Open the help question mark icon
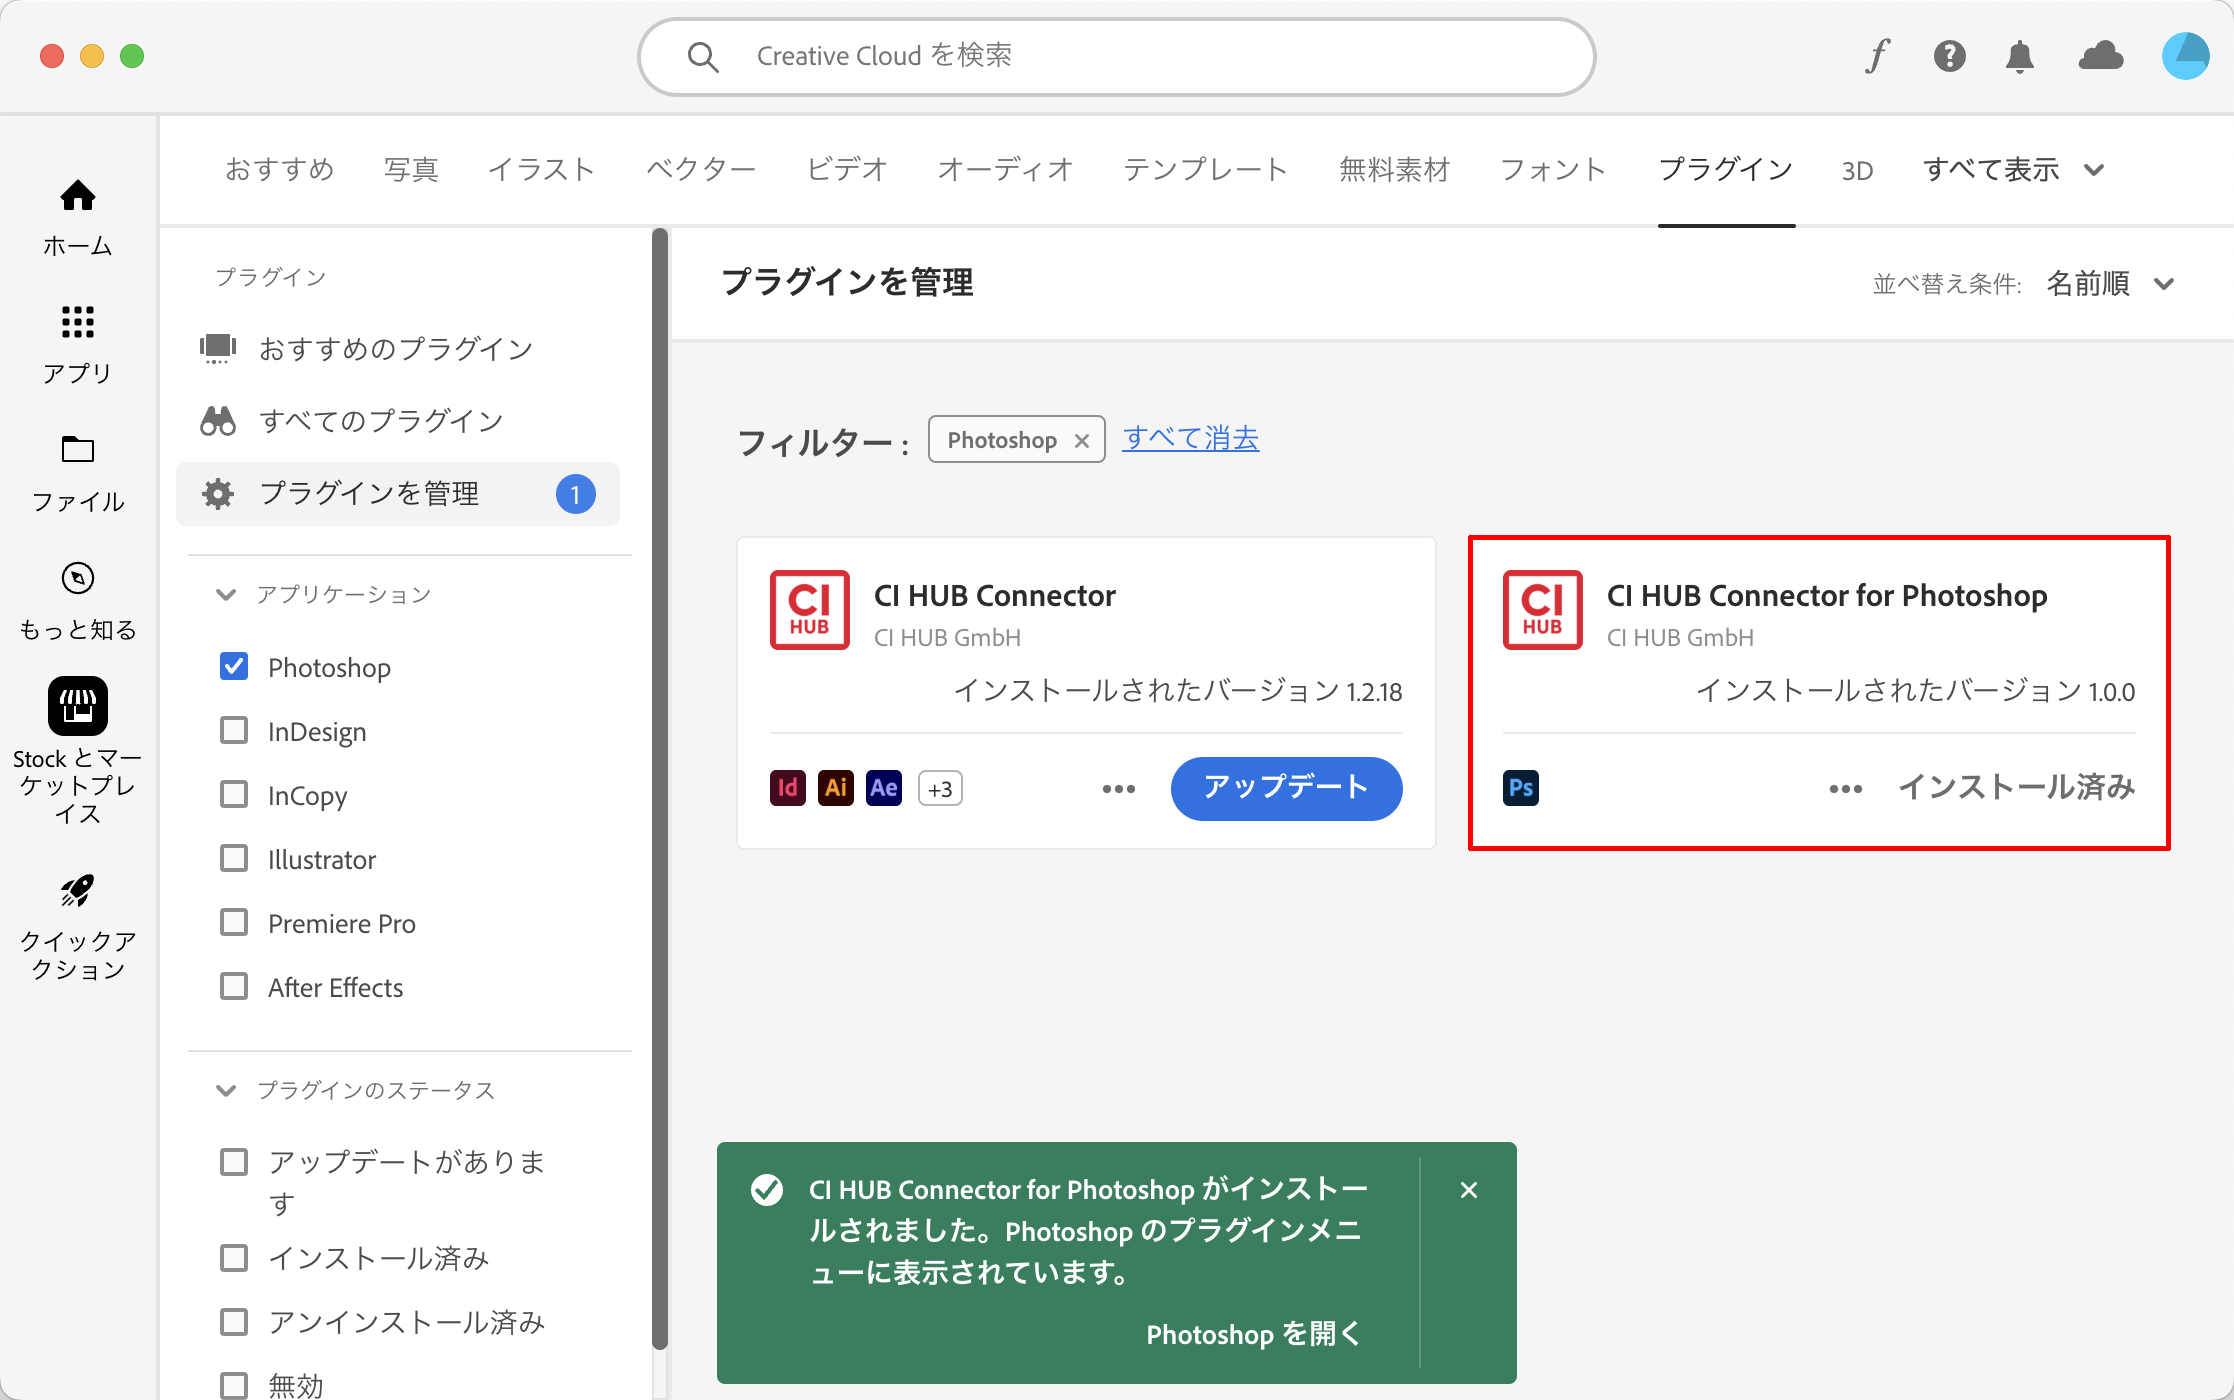 (1949, 56)
